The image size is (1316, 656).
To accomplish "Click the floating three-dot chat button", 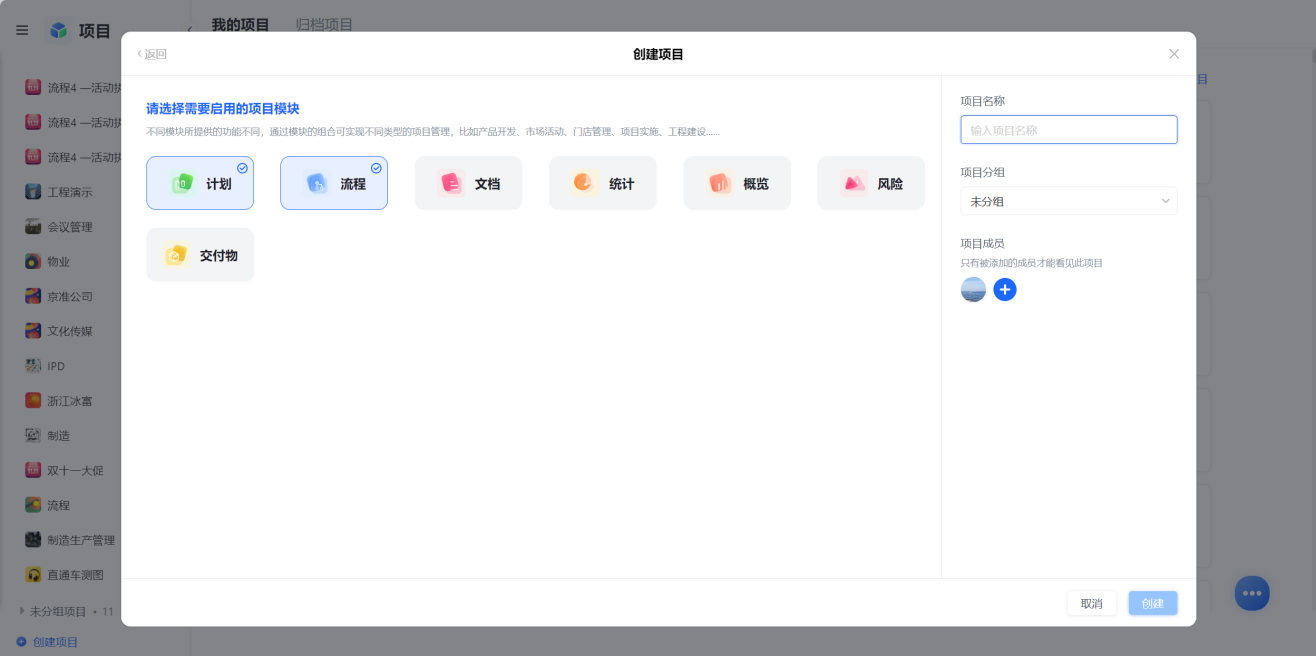I will (x=1252, y=593).
